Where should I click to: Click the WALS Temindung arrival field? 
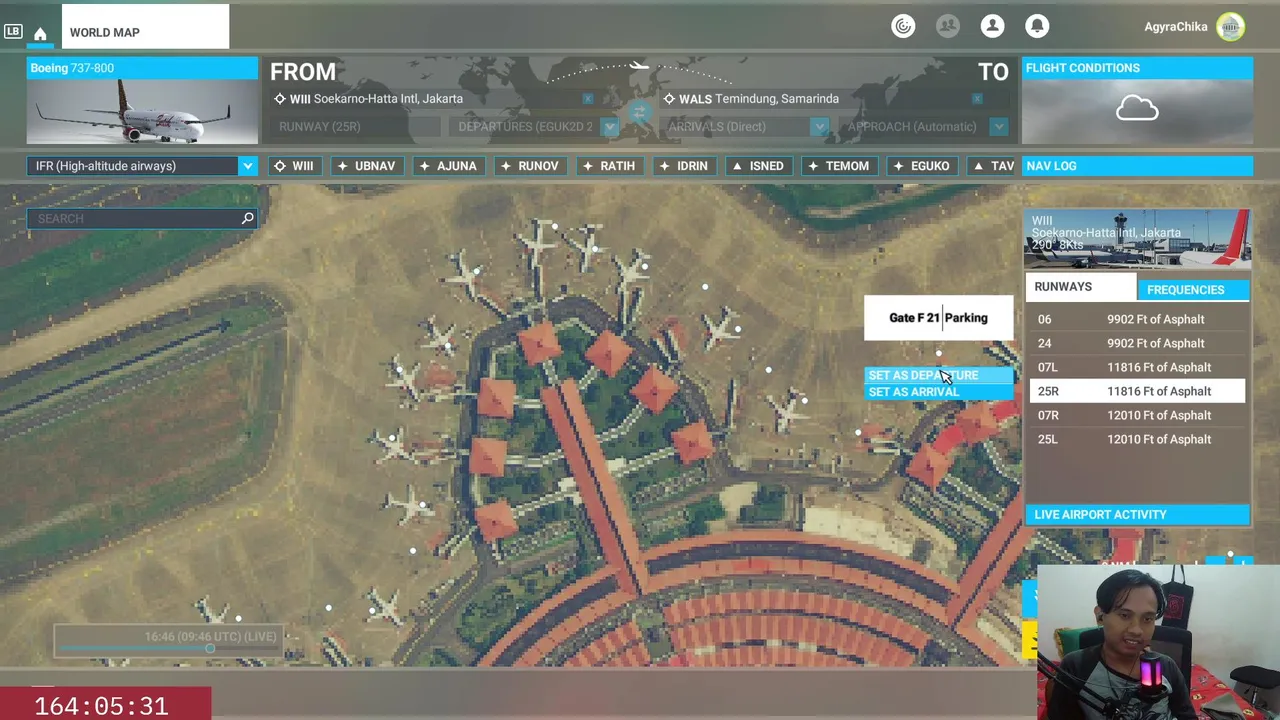pyautogui.click(x=825, y=98)
